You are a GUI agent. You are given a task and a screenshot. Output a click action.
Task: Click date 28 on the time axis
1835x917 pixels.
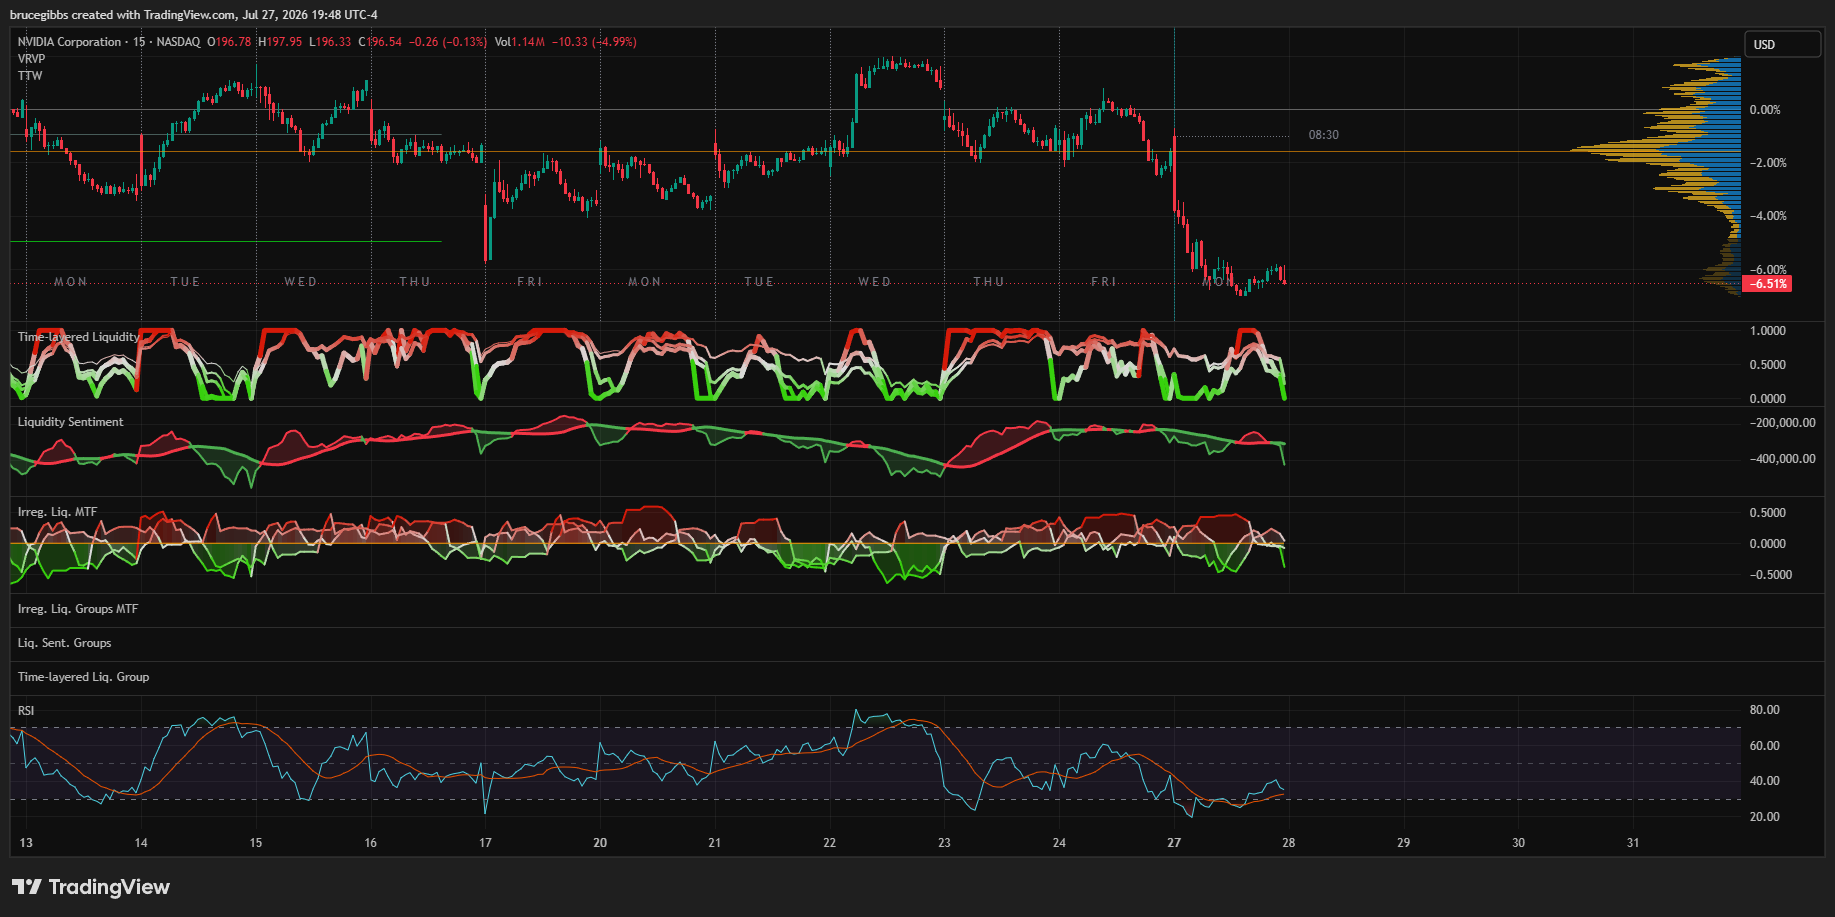pos(1289,843)
